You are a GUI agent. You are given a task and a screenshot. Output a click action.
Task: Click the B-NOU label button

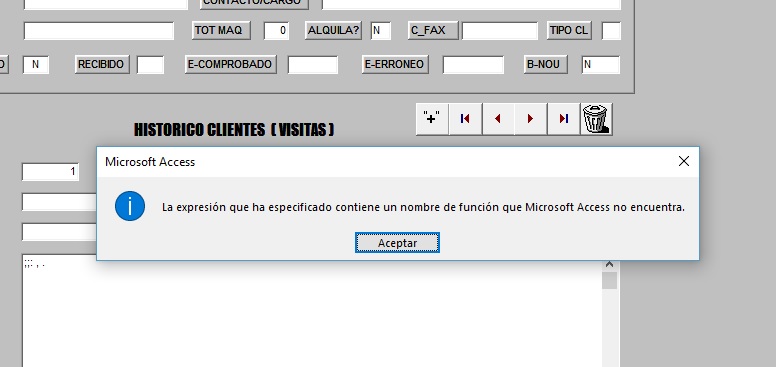point(545,64)
